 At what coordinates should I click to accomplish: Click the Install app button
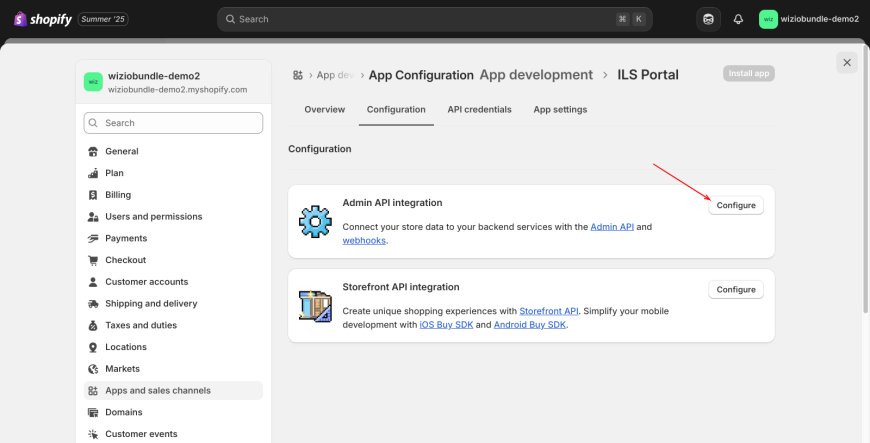(748, 73)
